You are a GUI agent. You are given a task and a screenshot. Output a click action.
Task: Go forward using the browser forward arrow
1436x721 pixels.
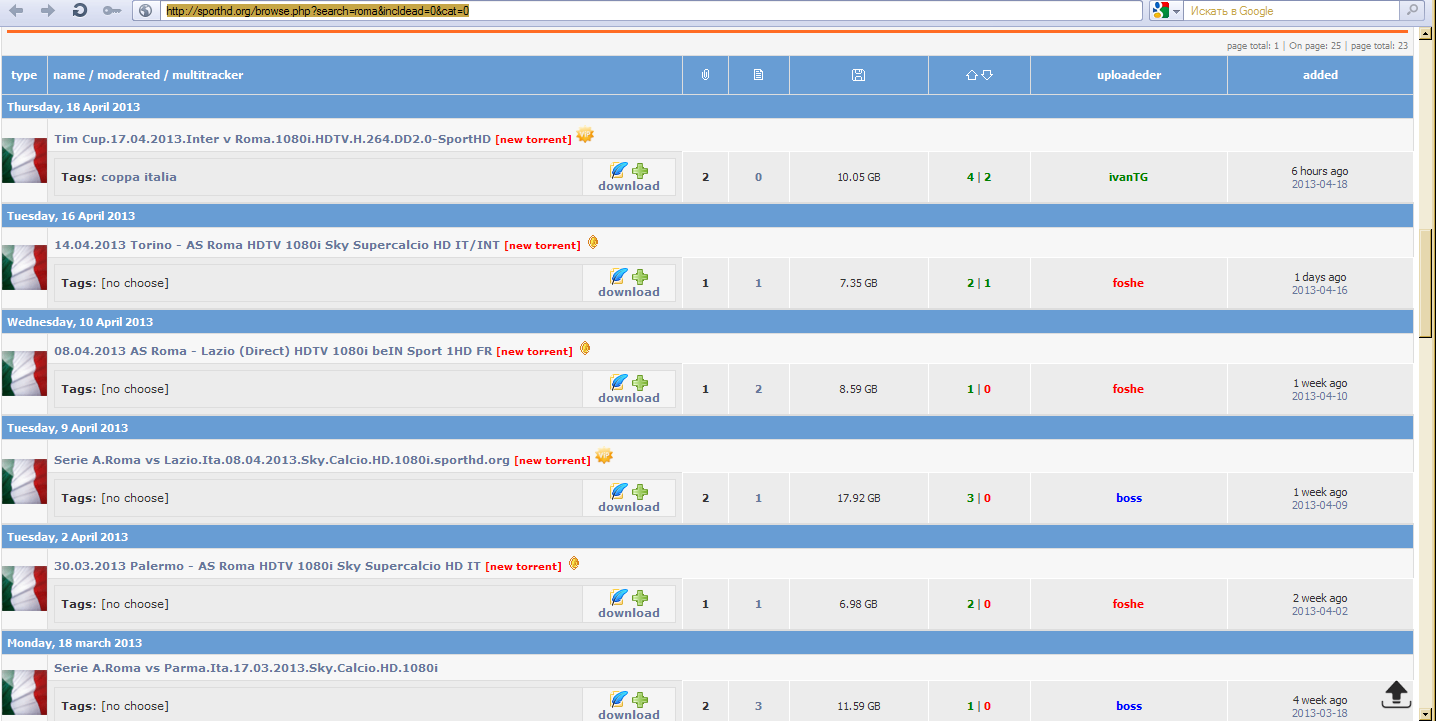(x=48, y=10)
